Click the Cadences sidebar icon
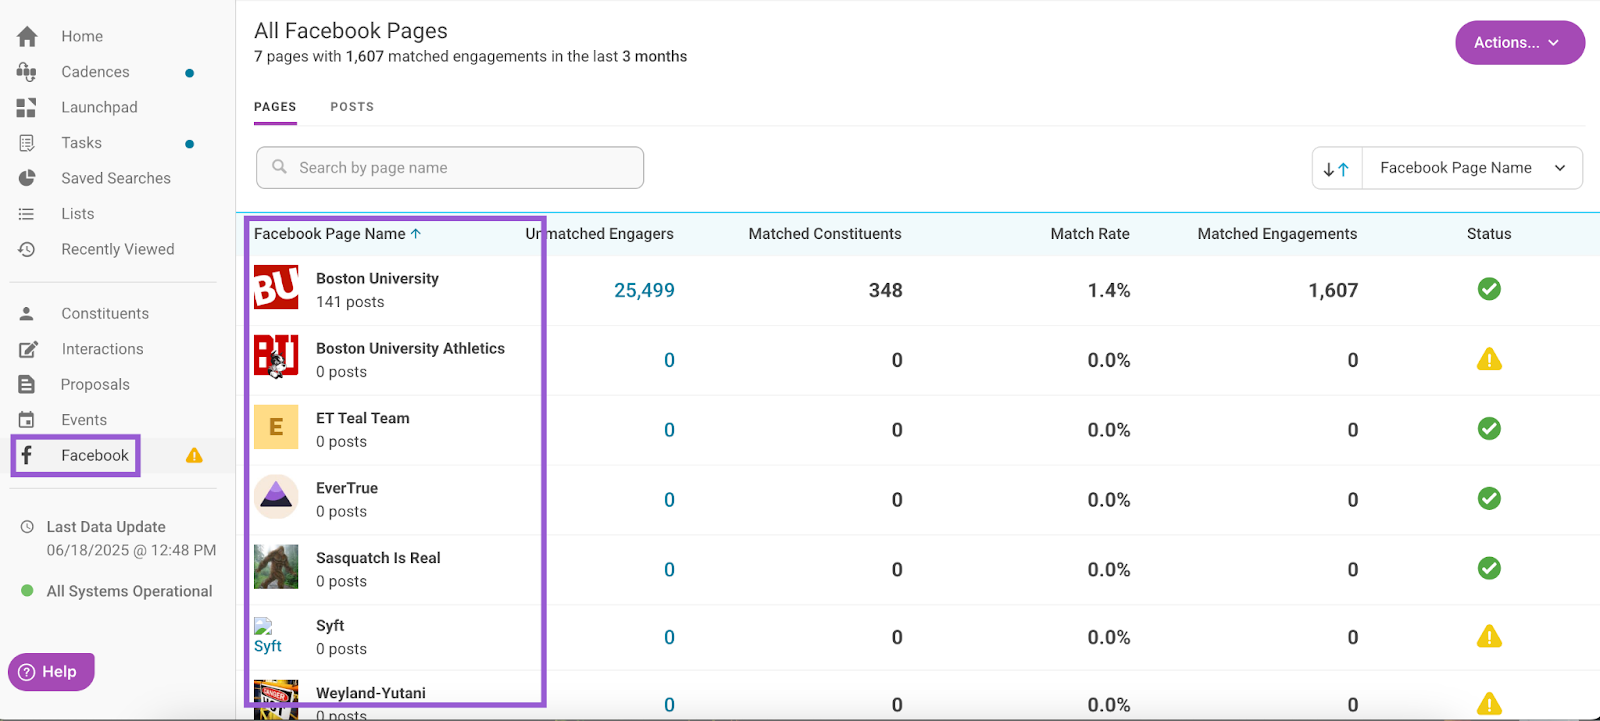1600x721 pixels. [27, 72]
